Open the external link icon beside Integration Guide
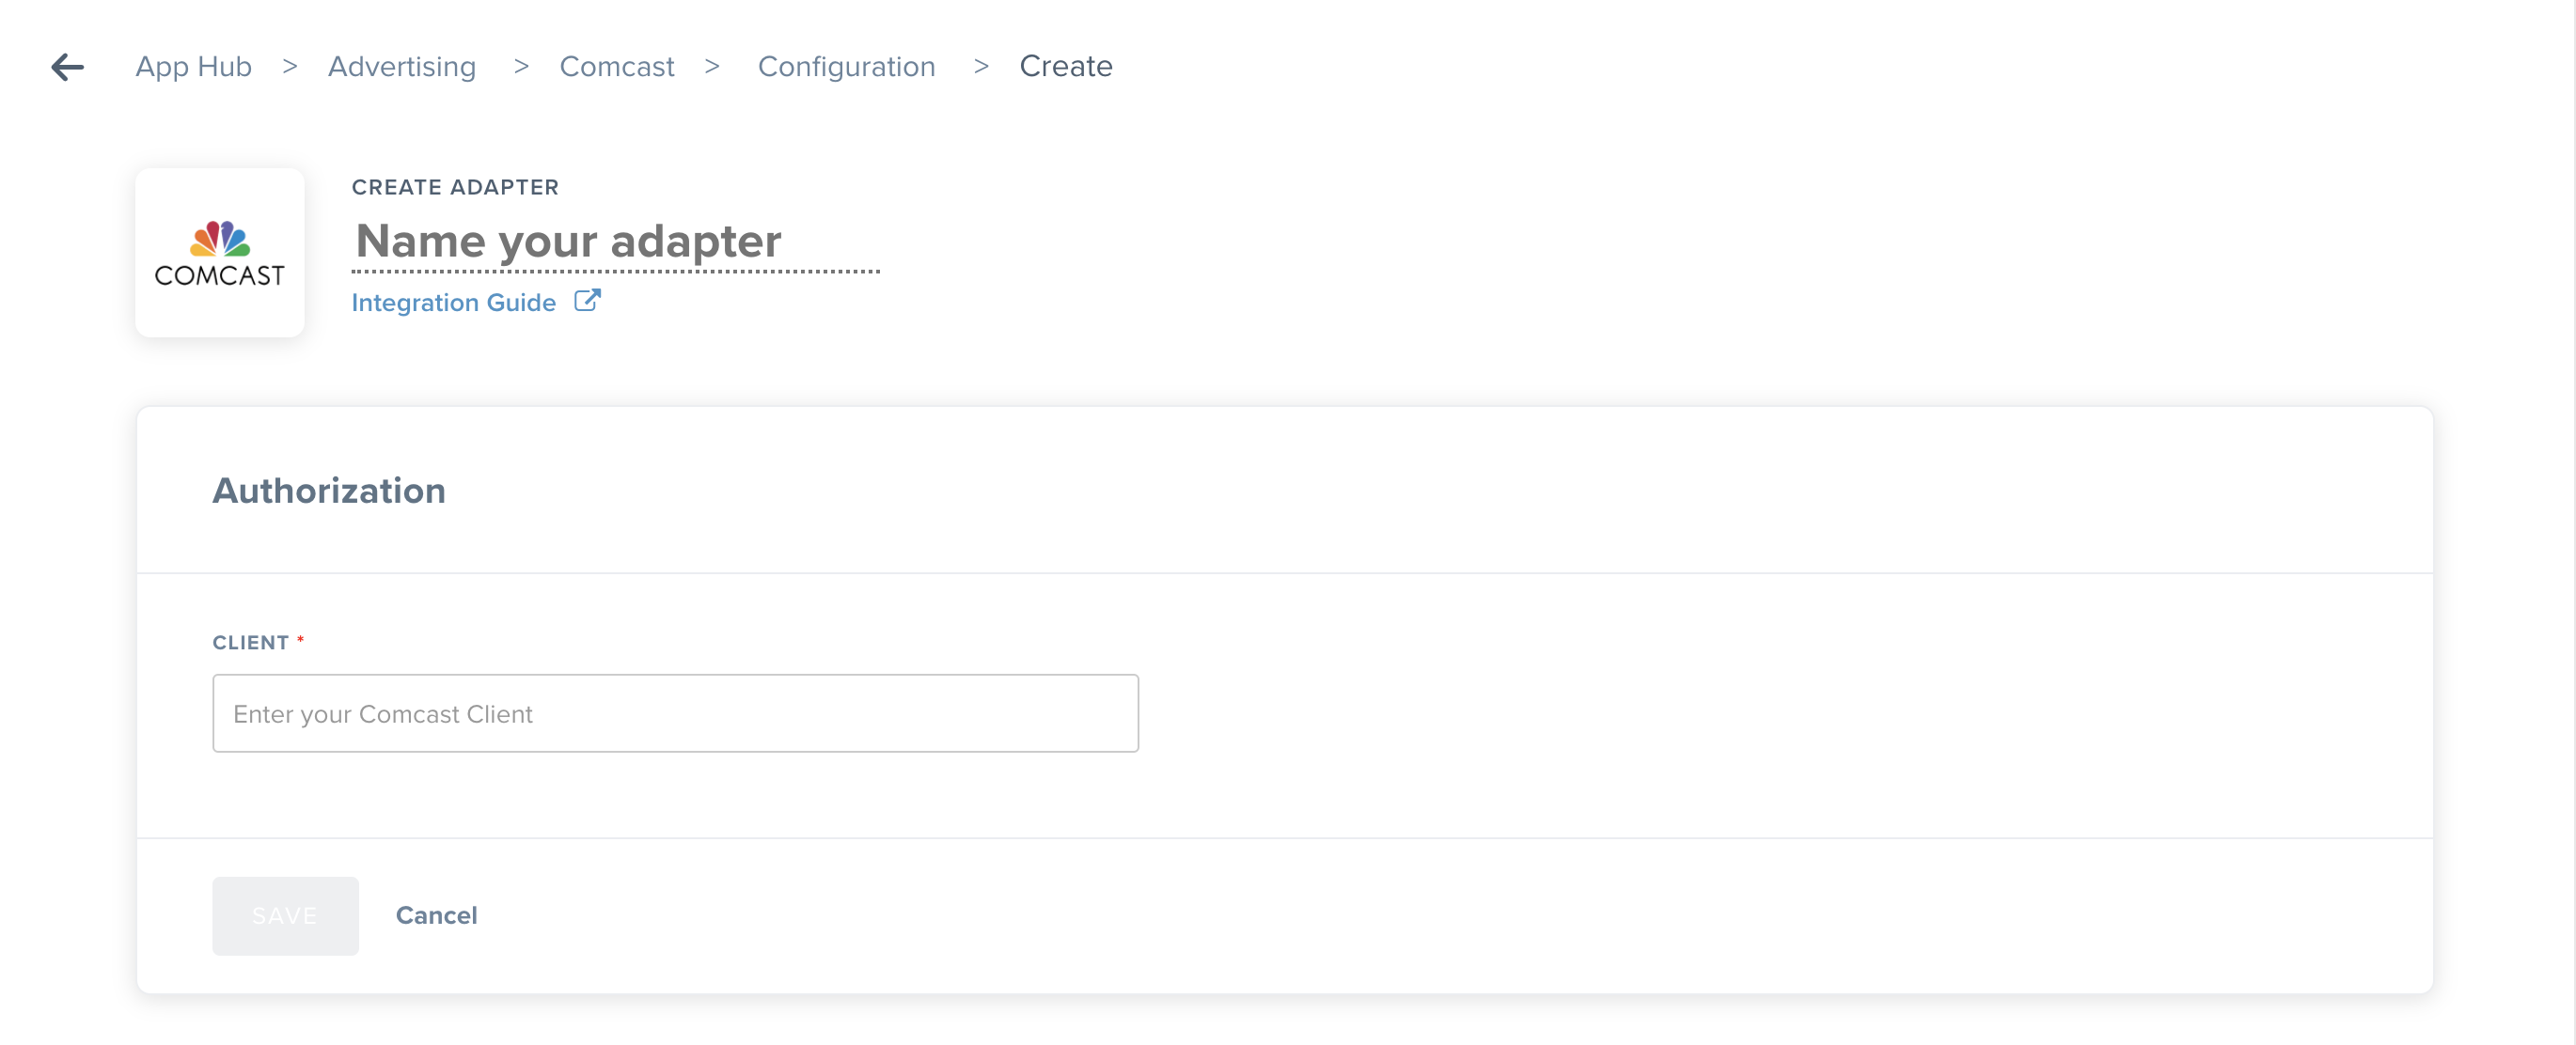 tap(587, 300)
